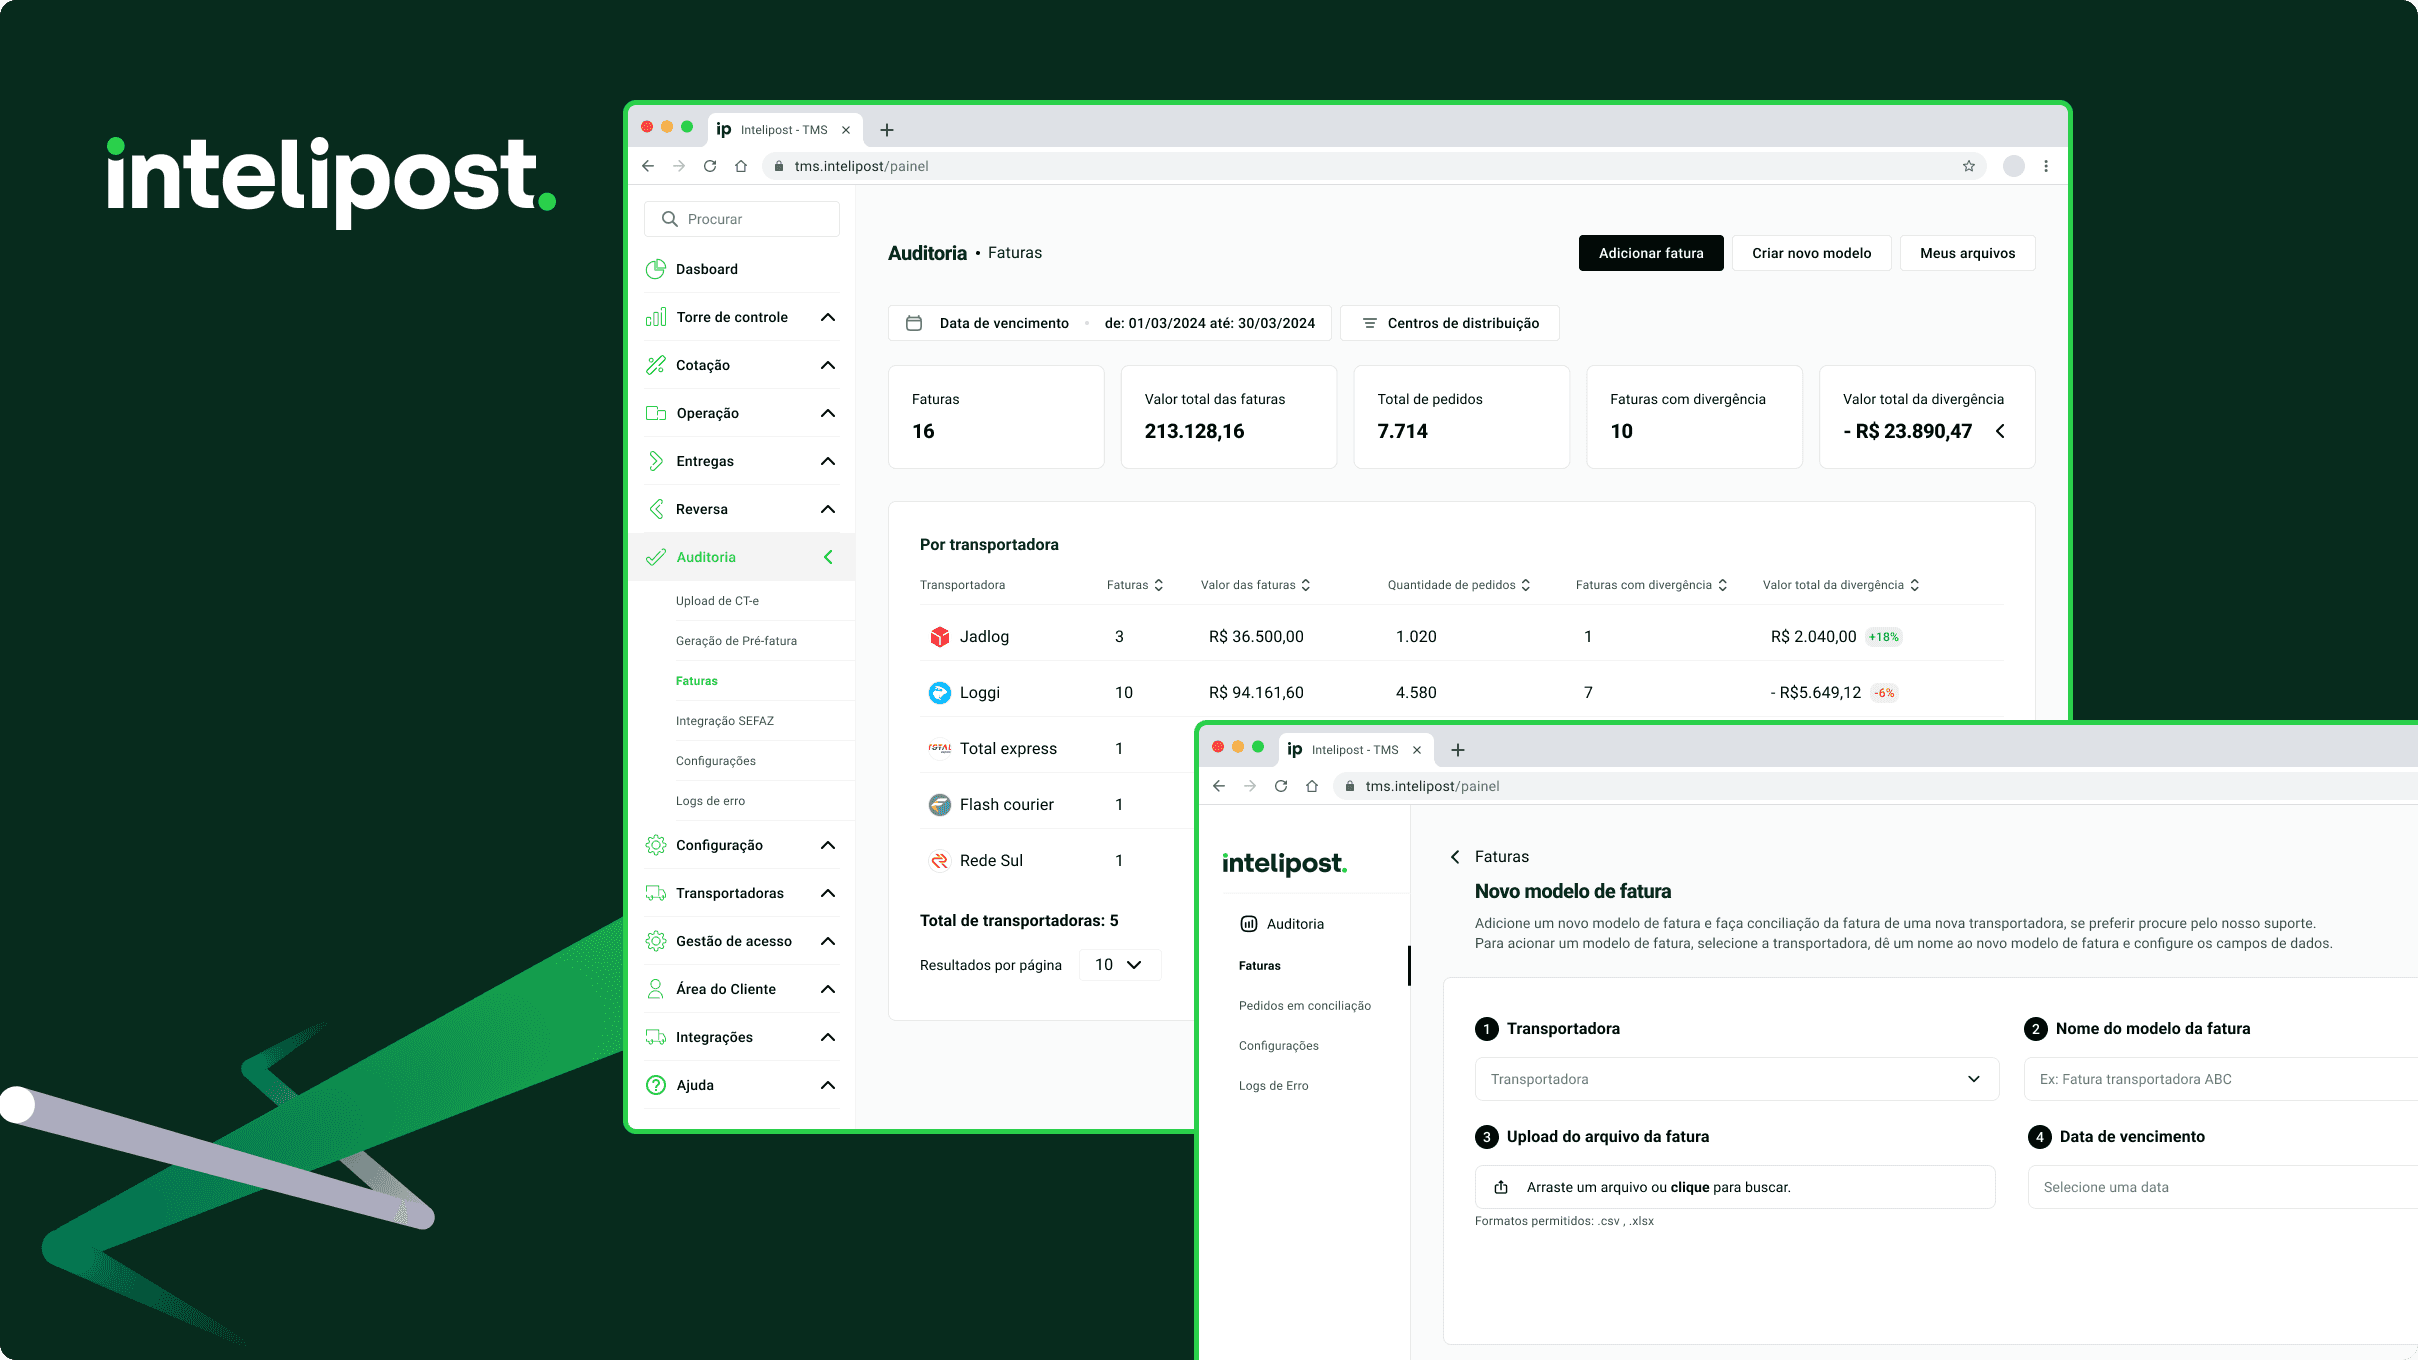Click the Selecione uma data field

[2222, 1187]
